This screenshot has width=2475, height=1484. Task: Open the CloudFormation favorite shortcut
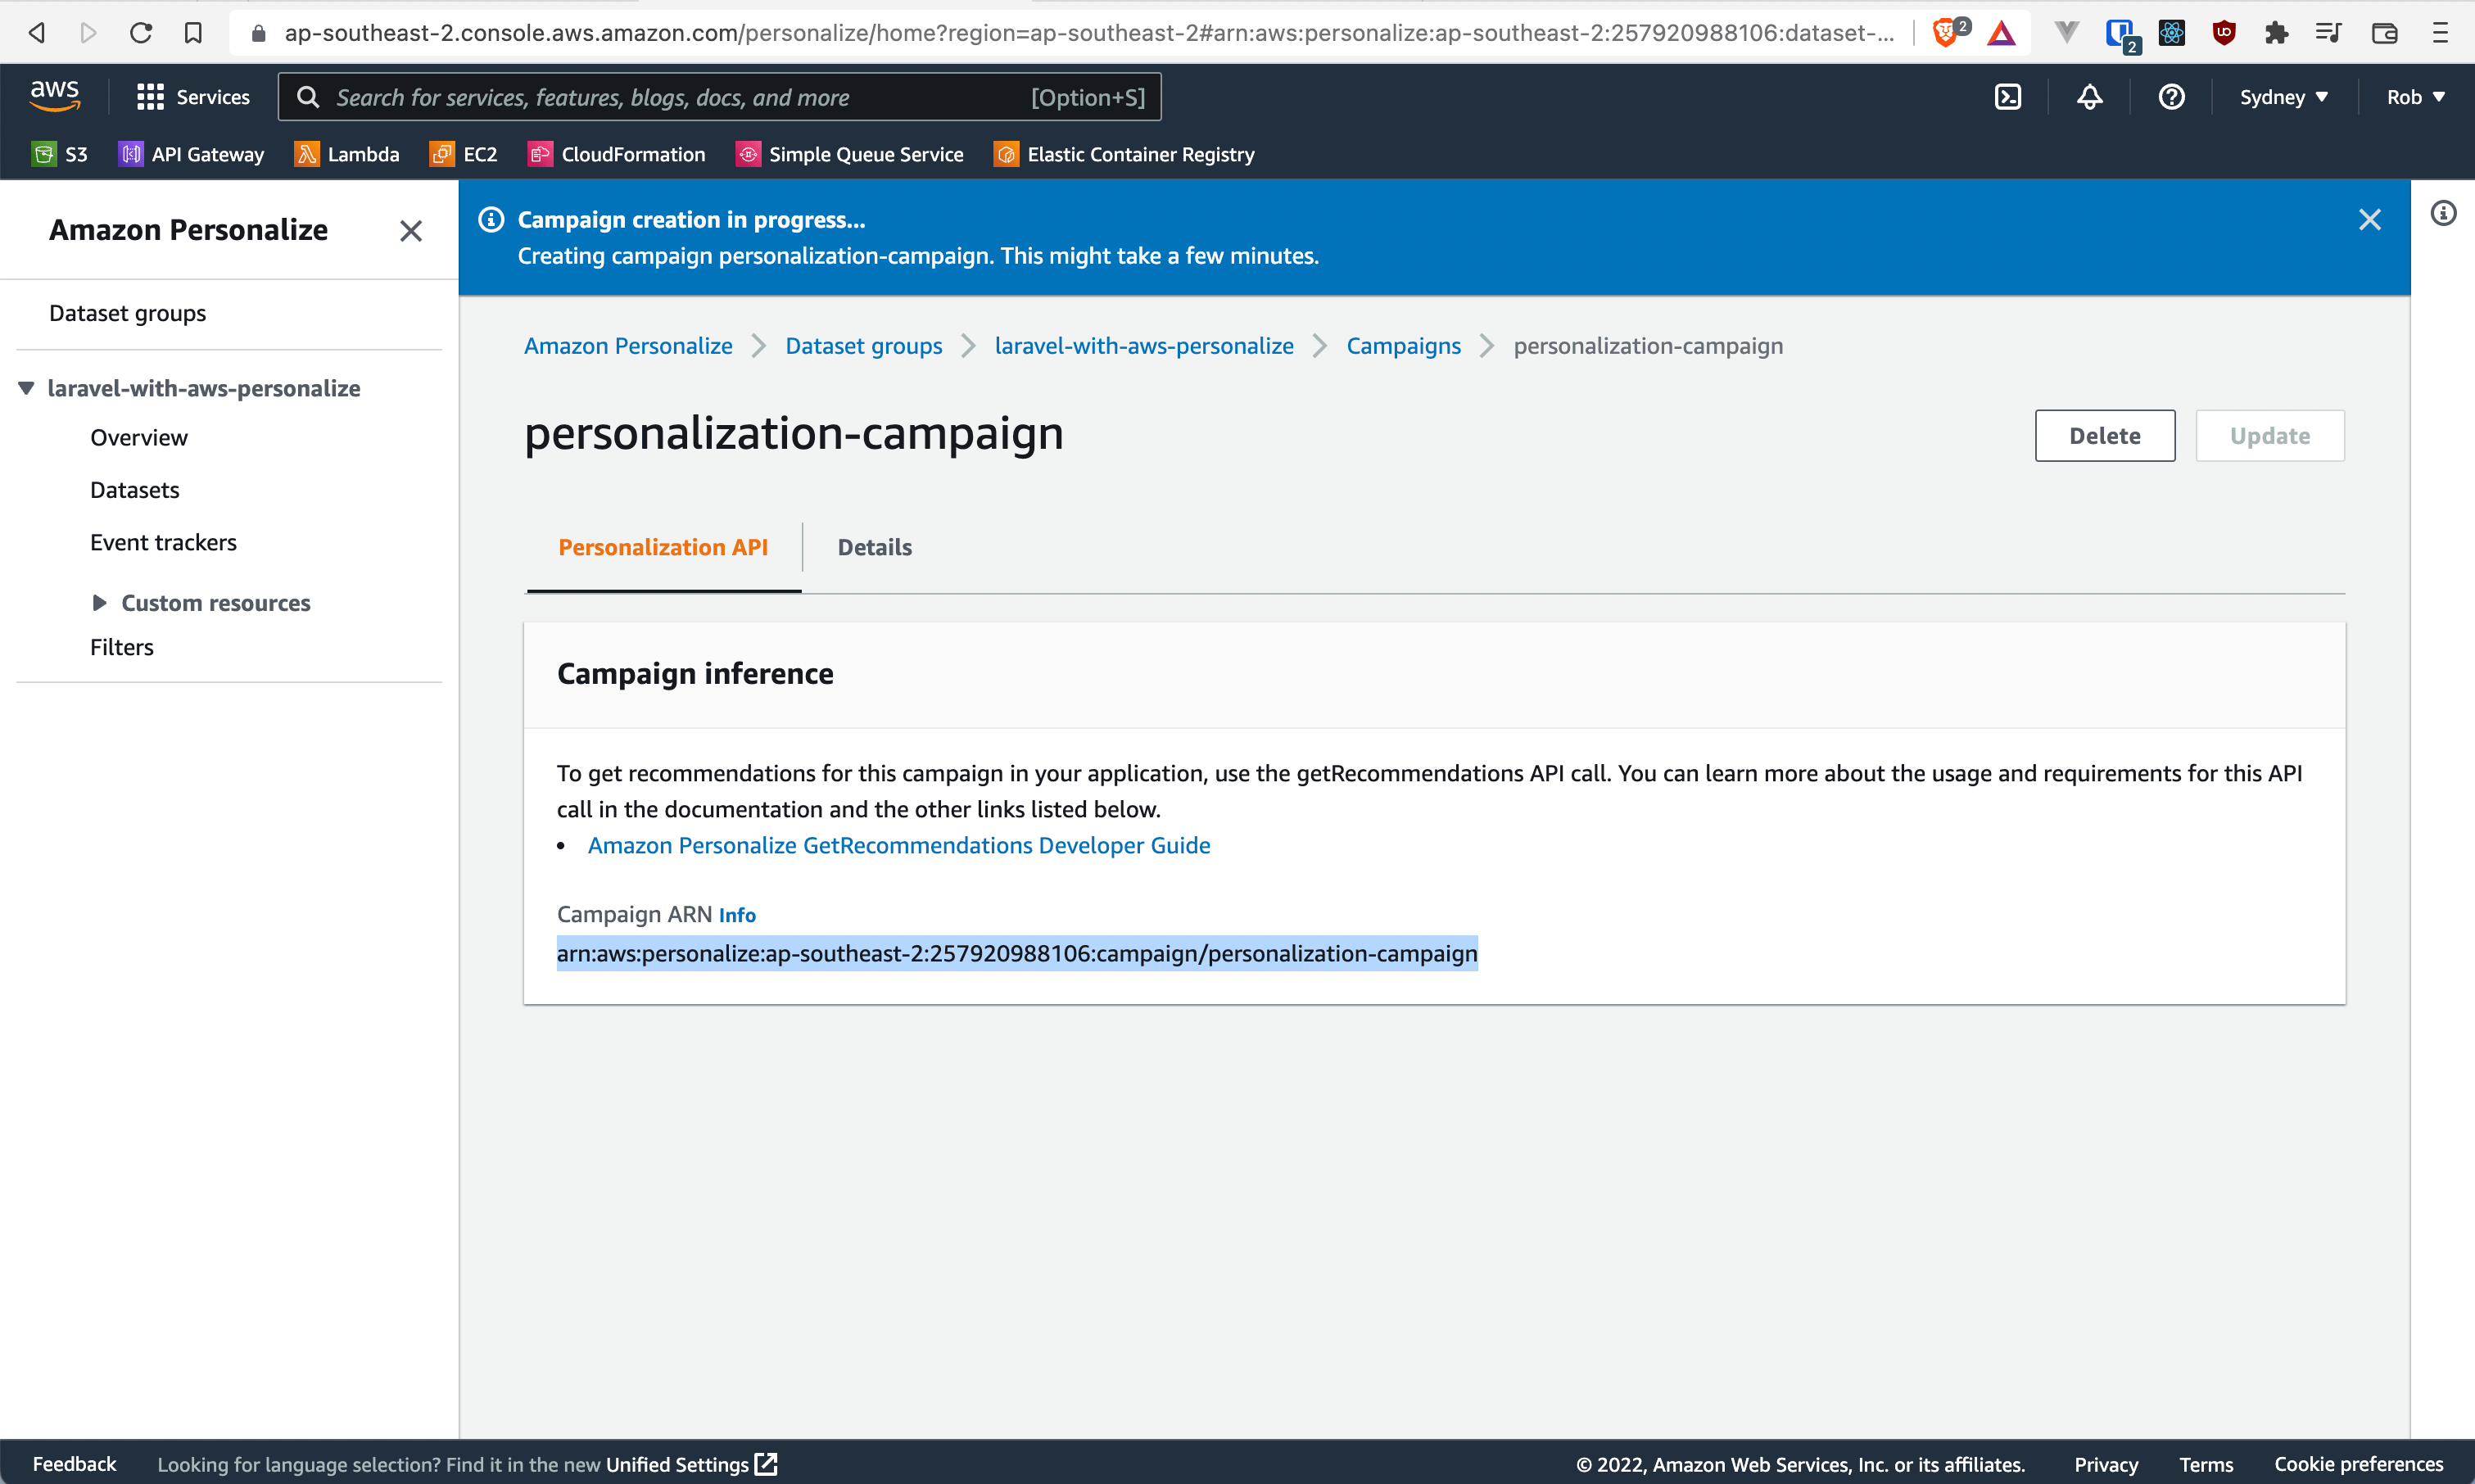[x=616, y=154]
